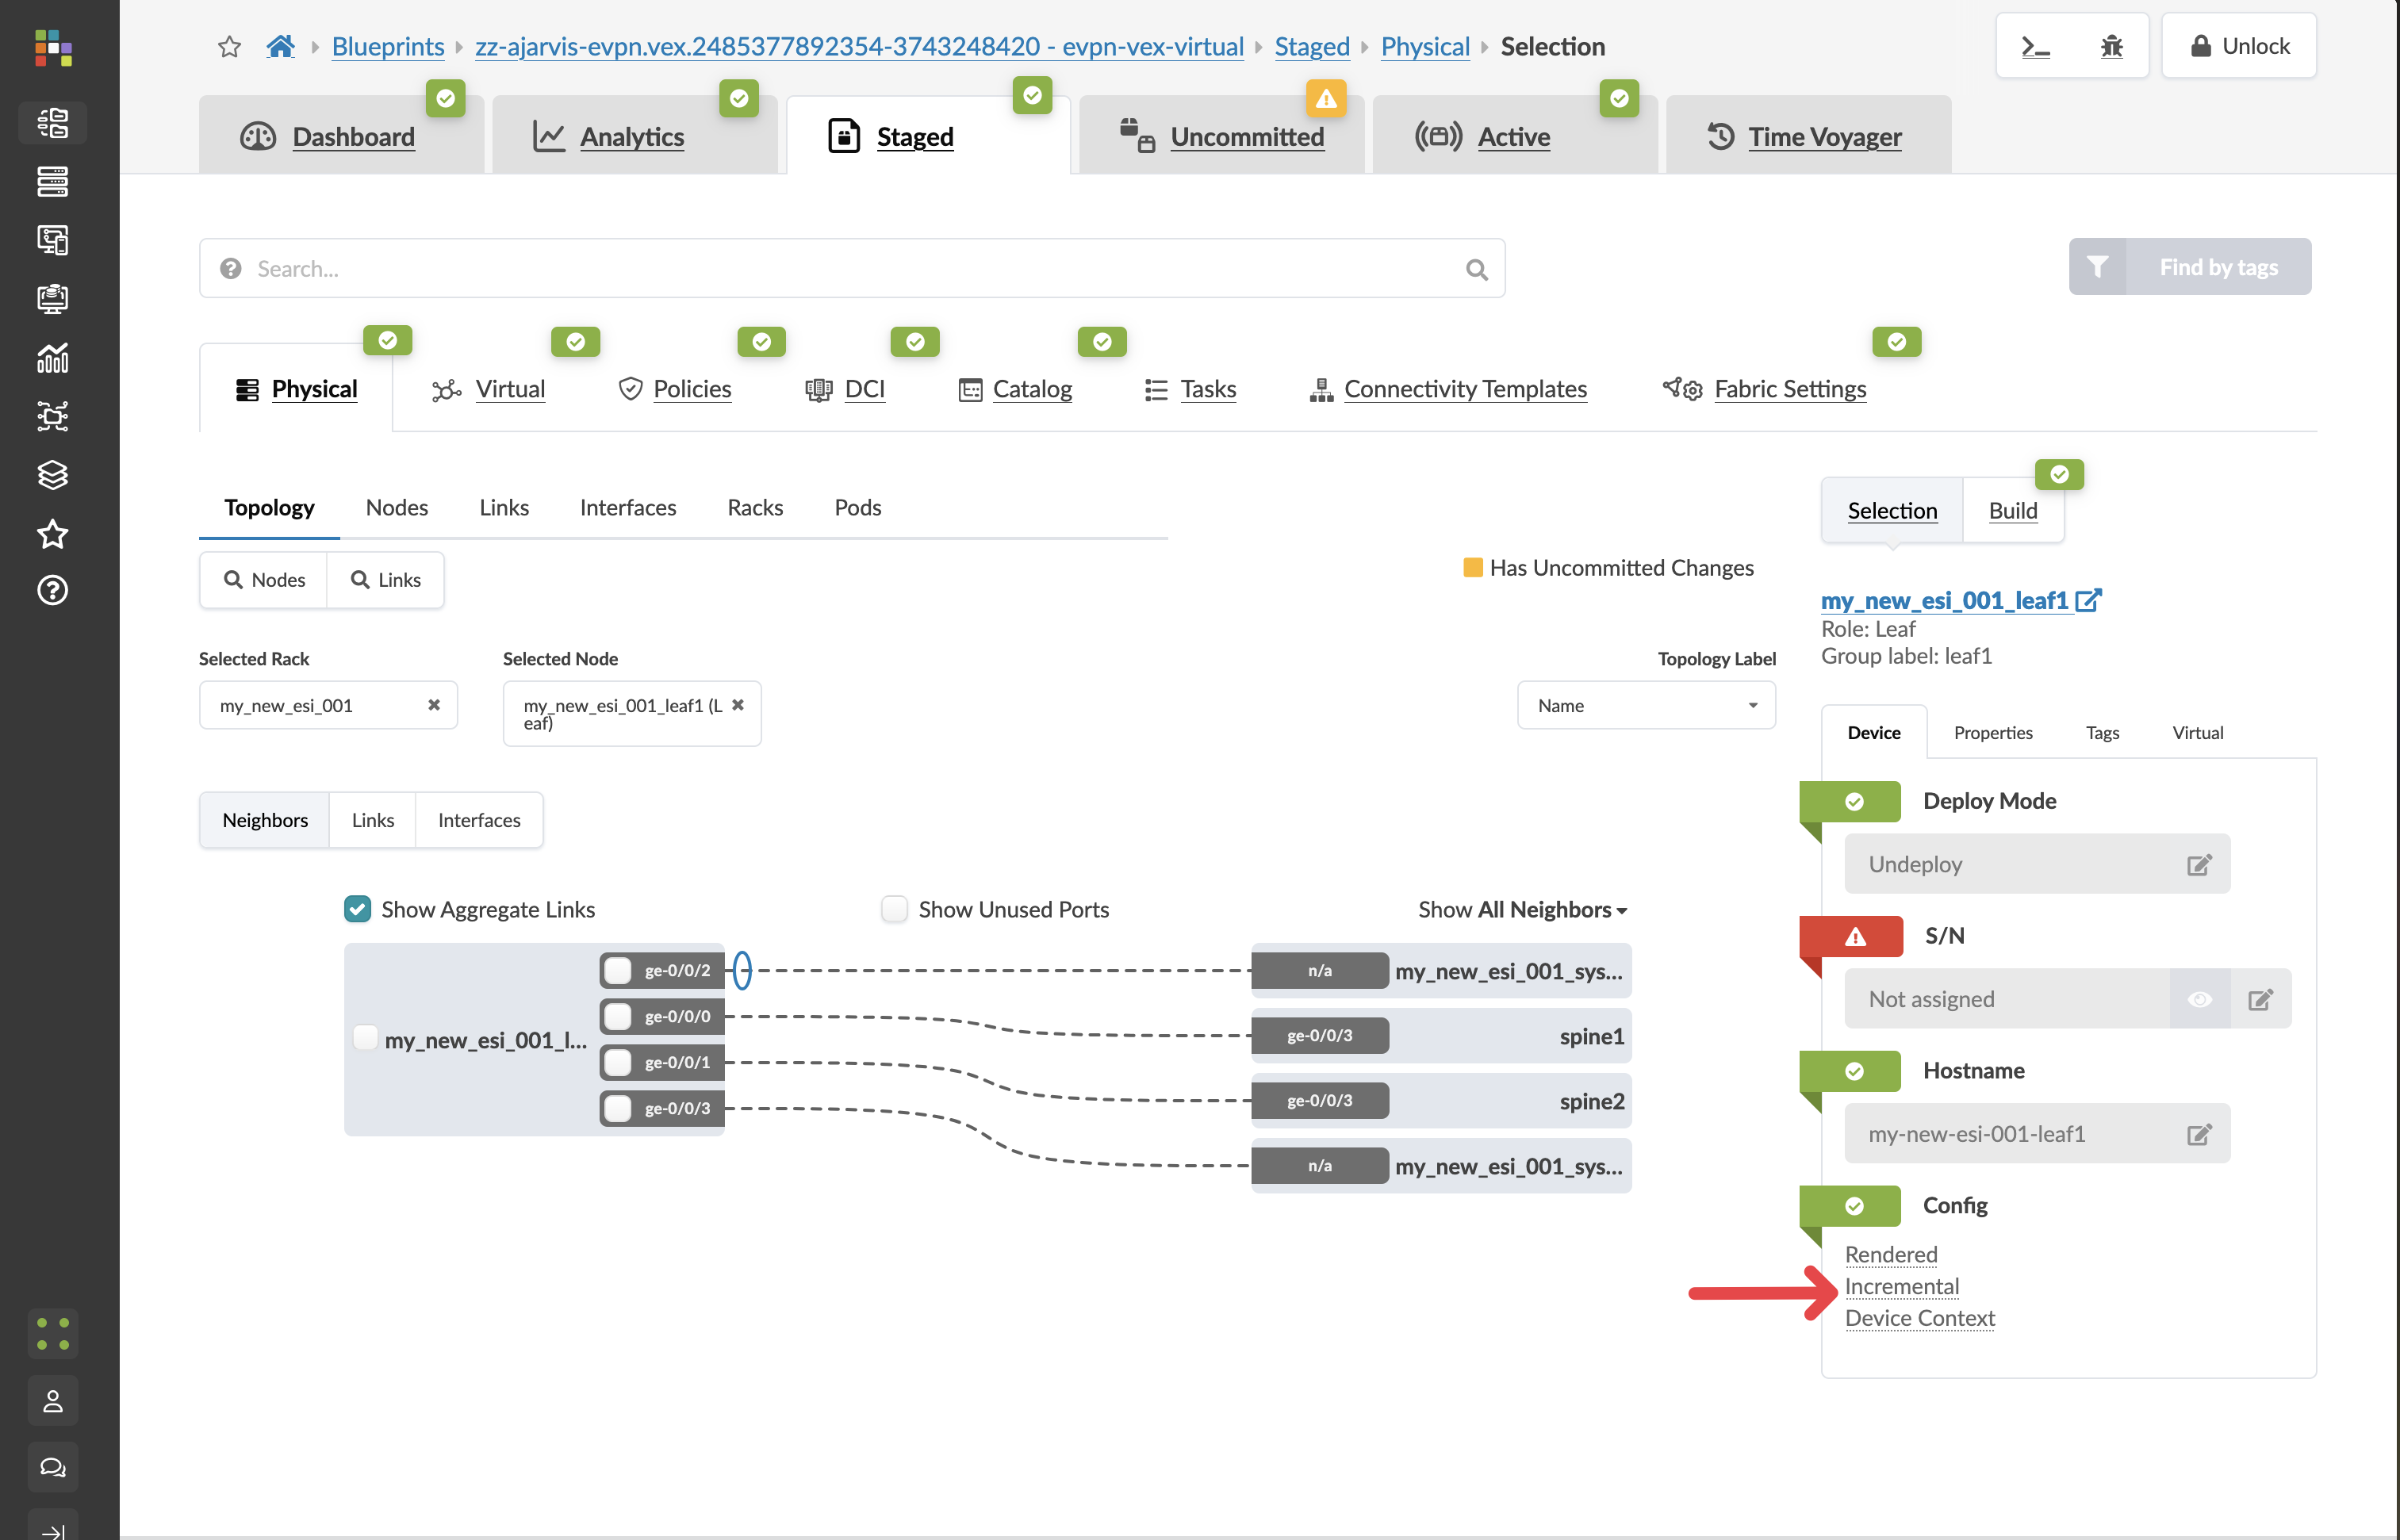Viewport: 2400px width, 1540px height.
Task: Open the Blueprints section in the left sidebar
Action: tap(52, 122)
